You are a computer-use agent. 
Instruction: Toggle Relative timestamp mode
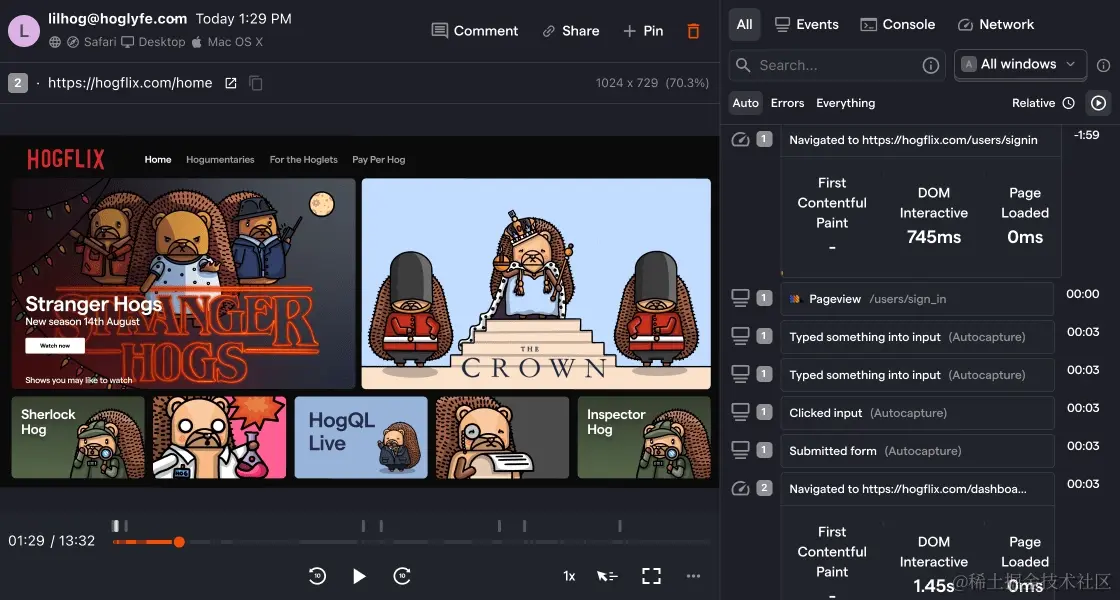click(1043, 103)
